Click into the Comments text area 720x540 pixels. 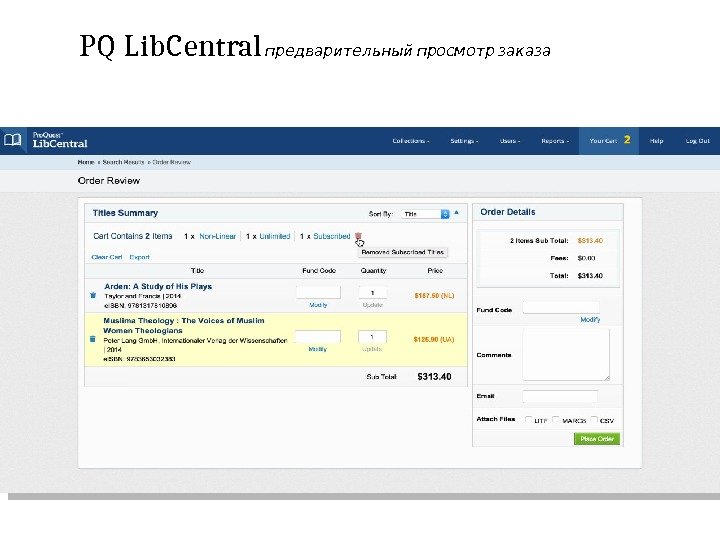click(x=566, y=354)
